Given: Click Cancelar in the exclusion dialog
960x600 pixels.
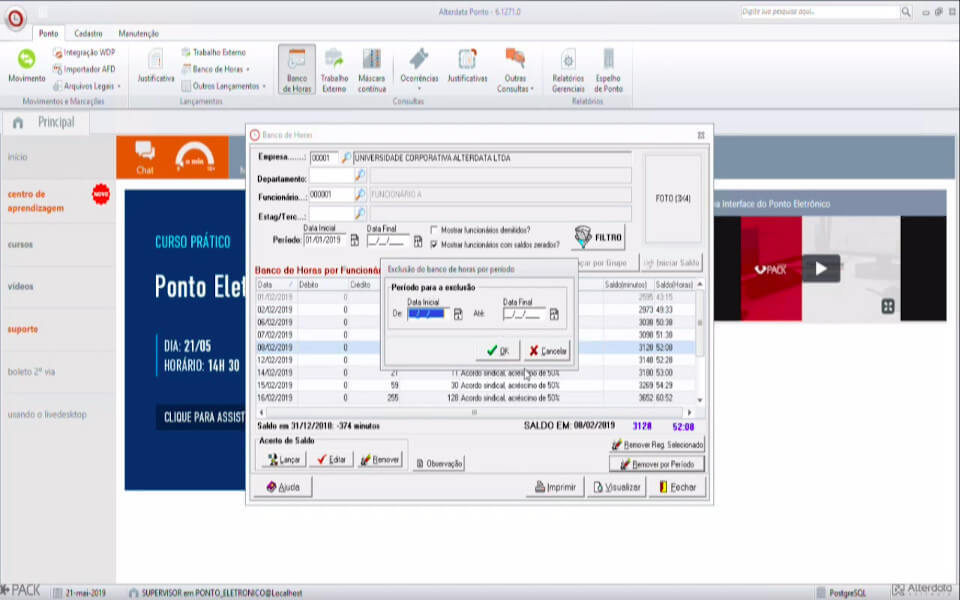Looking at the screenshot, I should coord(547,351).
